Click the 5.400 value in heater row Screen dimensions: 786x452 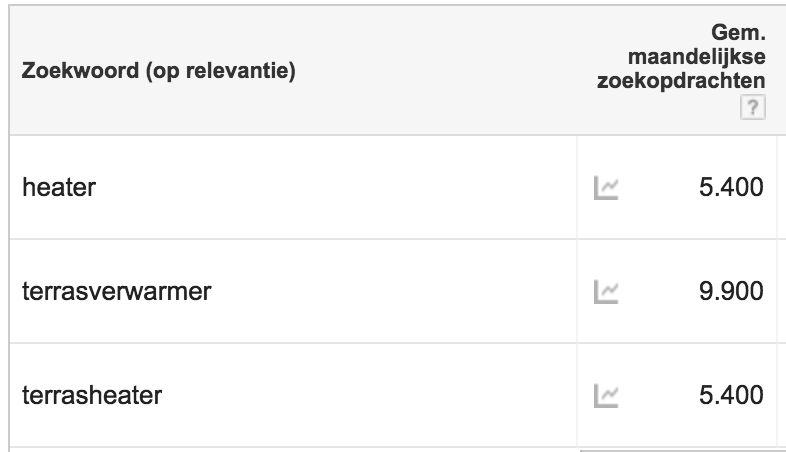tap(731, 187)
